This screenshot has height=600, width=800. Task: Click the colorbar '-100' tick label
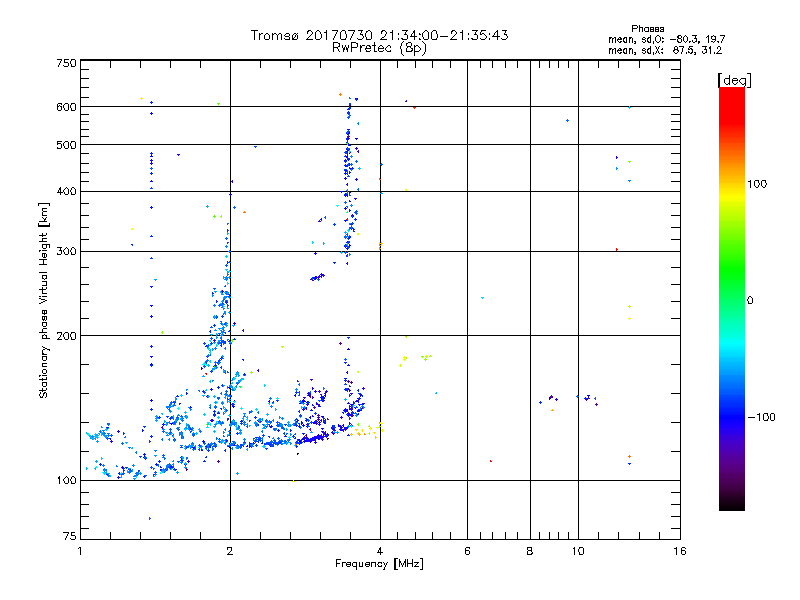pyautogui.click(x=762, y=417)
